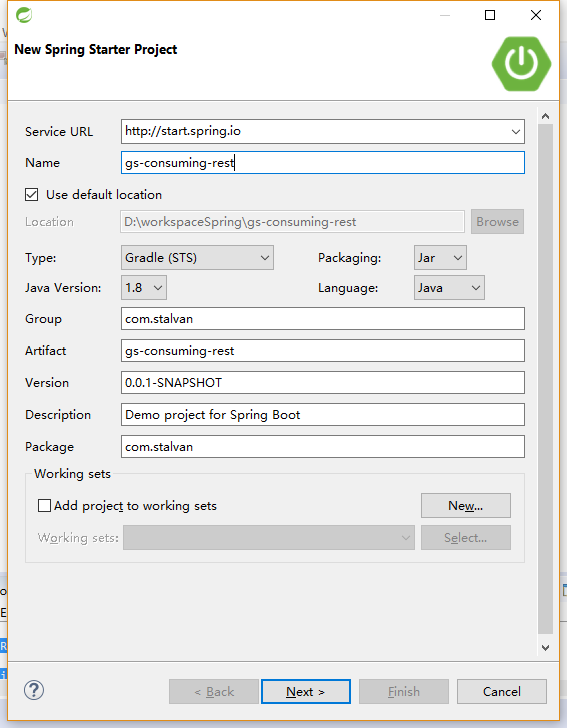The height and width of the screenshot is (728, 567).
Task: Click the Spring leaf icon in title bar
Action: click(x=24, y=15)
